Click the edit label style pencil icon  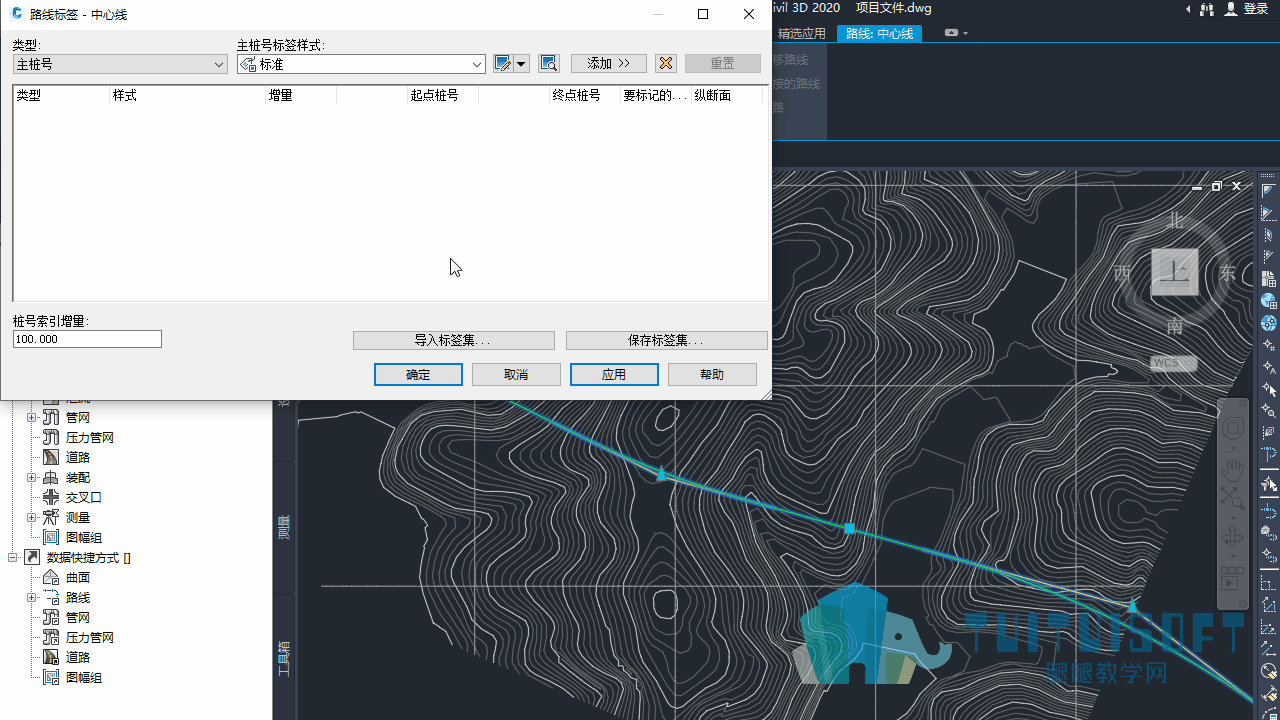[x=503, y=64]
